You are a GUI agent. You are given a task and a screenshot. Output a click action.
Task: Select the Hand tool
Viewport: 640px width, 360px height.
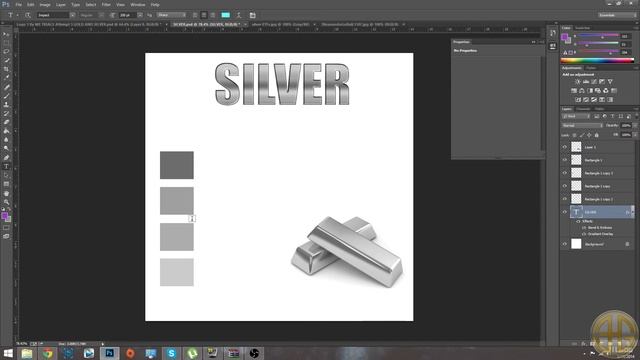6,193
